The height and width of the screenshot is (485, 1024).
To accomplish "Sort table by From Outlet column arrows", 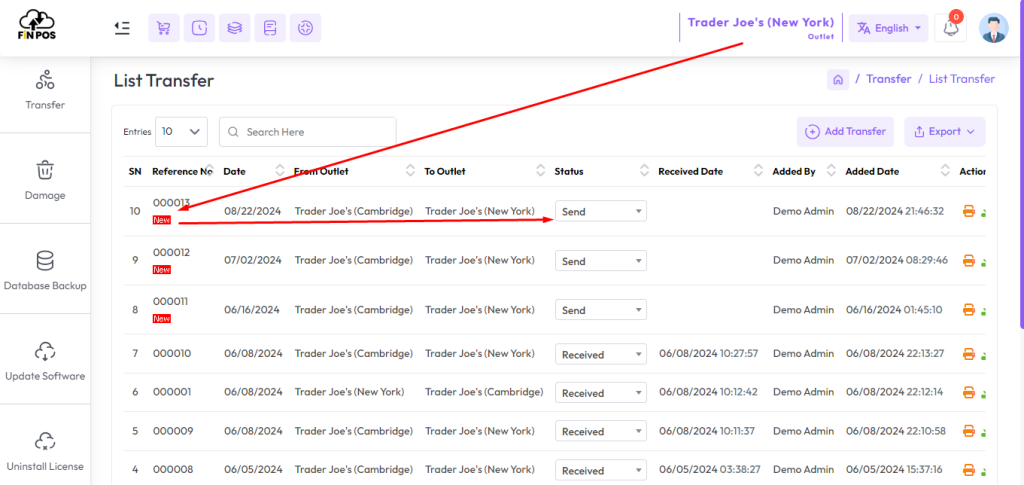I will (x=410, y=171).
